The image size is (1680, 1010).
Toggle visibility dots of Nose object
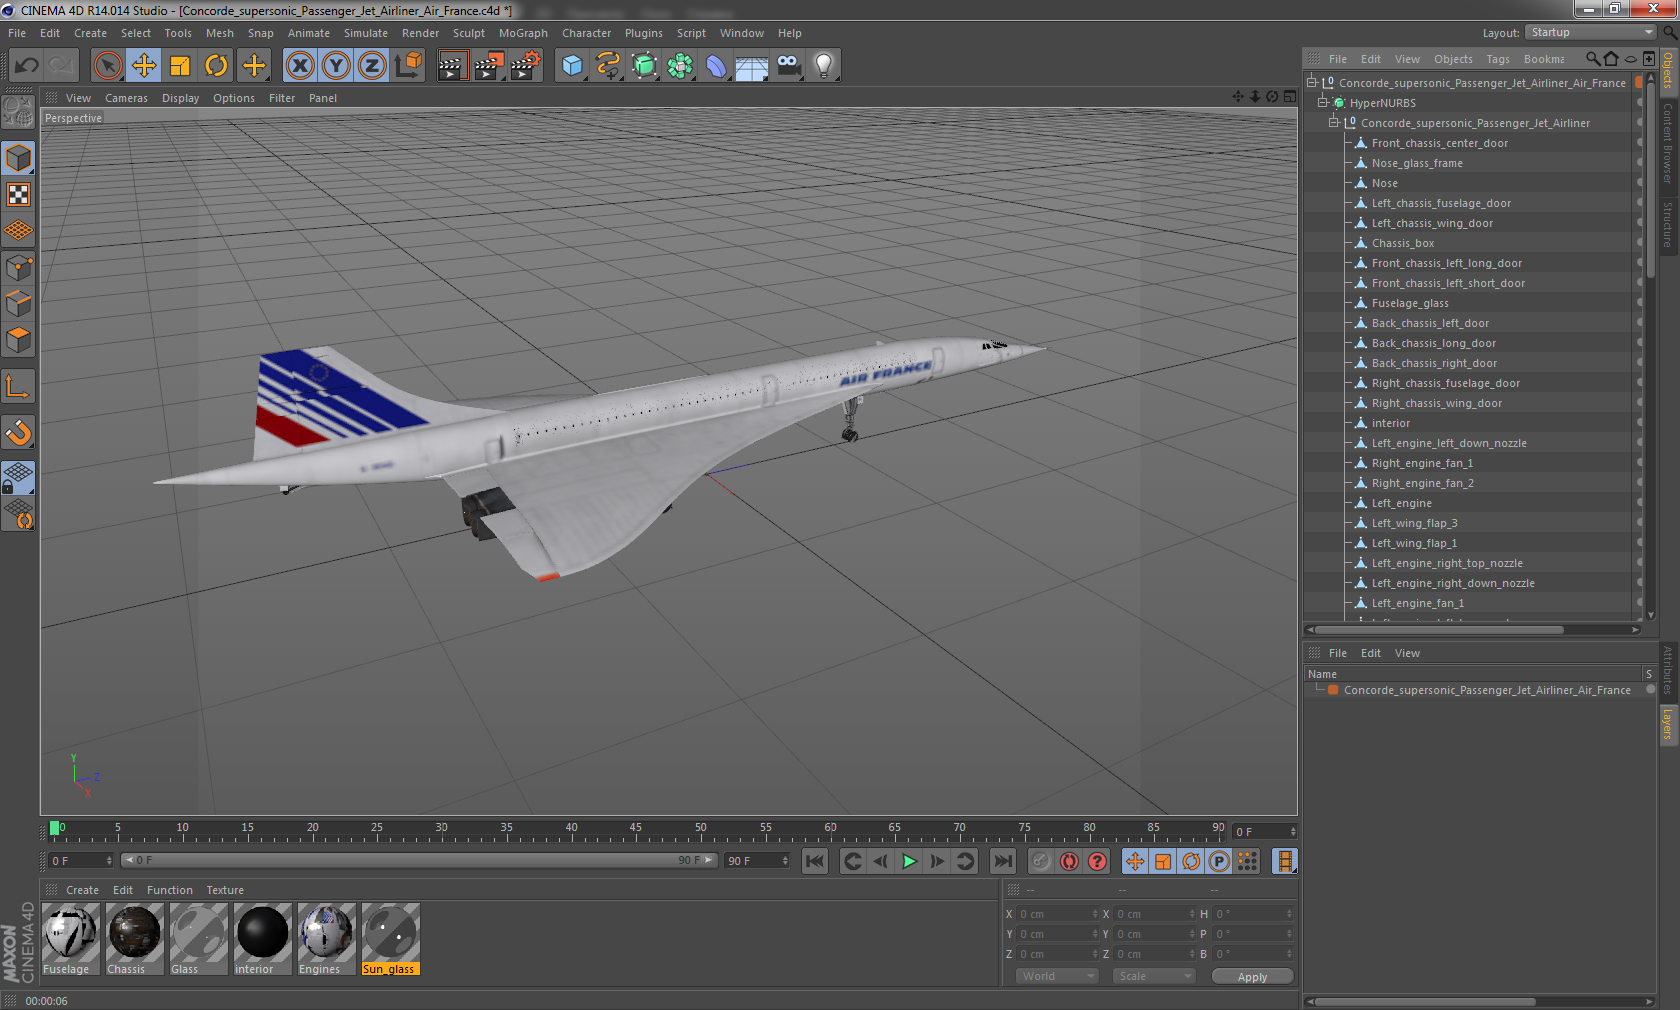[x=1639, y=183]
